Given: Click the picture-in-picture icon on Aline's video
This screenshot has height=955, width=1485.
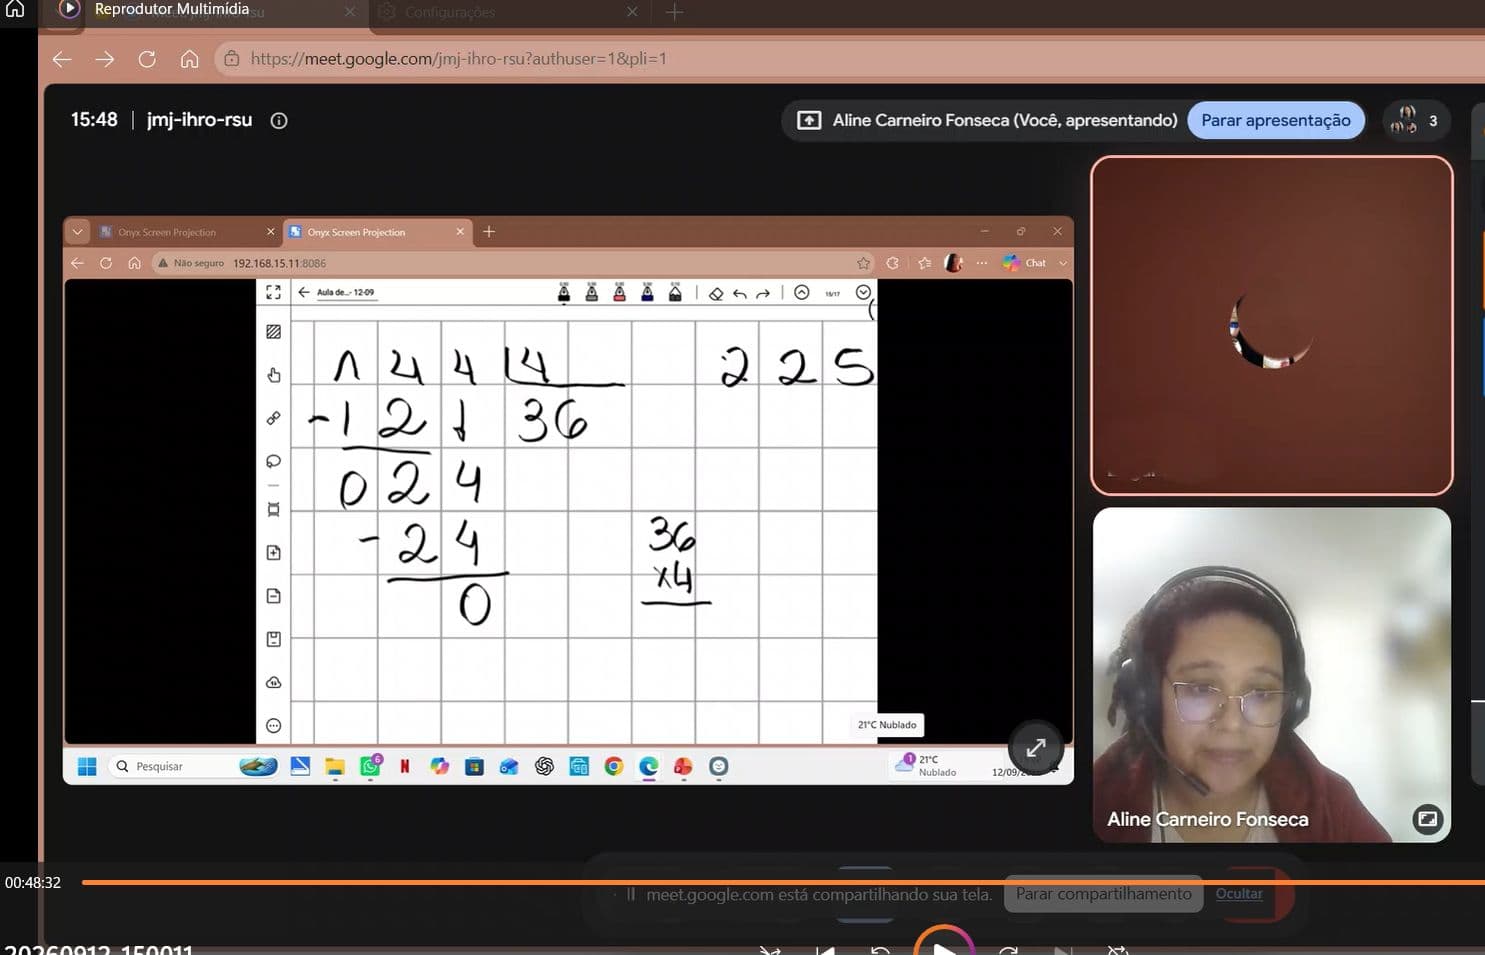Looking at the screenshot, I should [x=1427, y=819].
